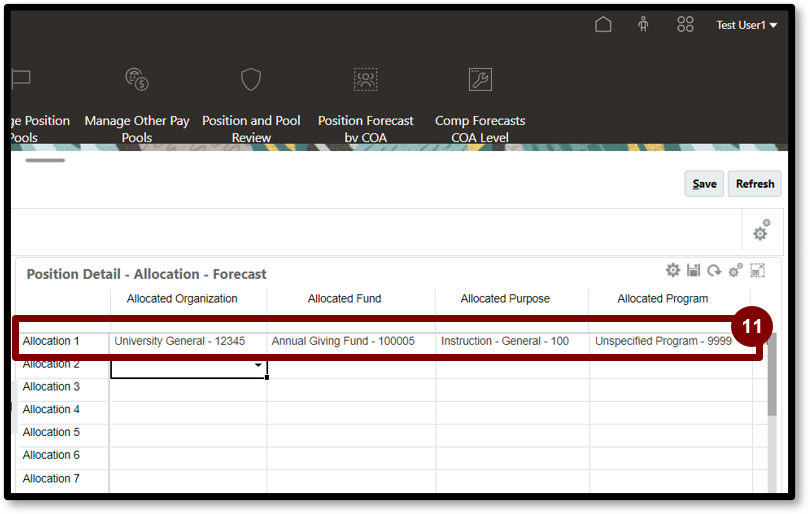Click the Manage Position Pools flag icon
The width and height of the screenshot is (810, 514).
21,79
